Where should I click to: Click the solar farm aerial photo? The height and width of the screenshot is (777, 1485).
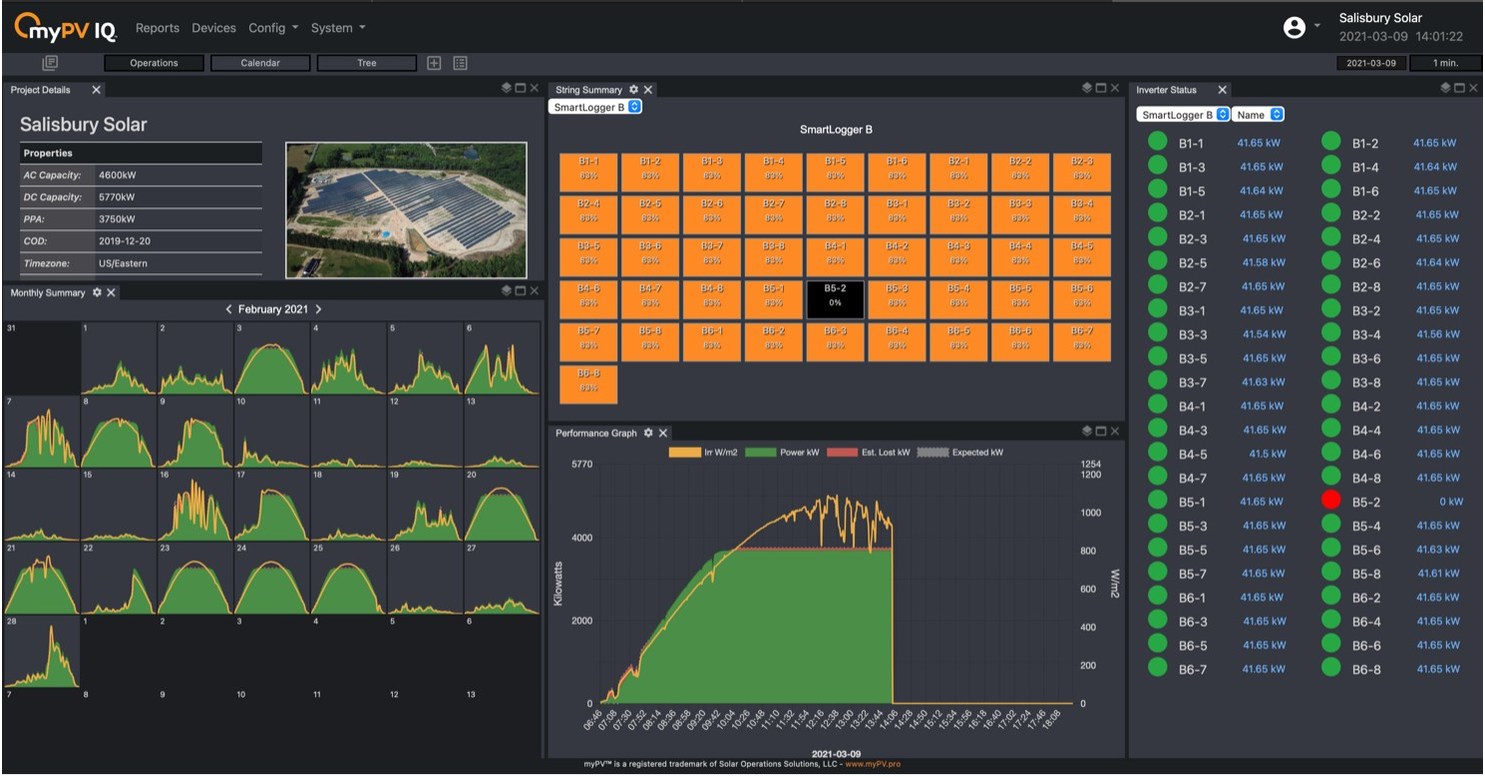pyautogui.click(x=406, y=210)
